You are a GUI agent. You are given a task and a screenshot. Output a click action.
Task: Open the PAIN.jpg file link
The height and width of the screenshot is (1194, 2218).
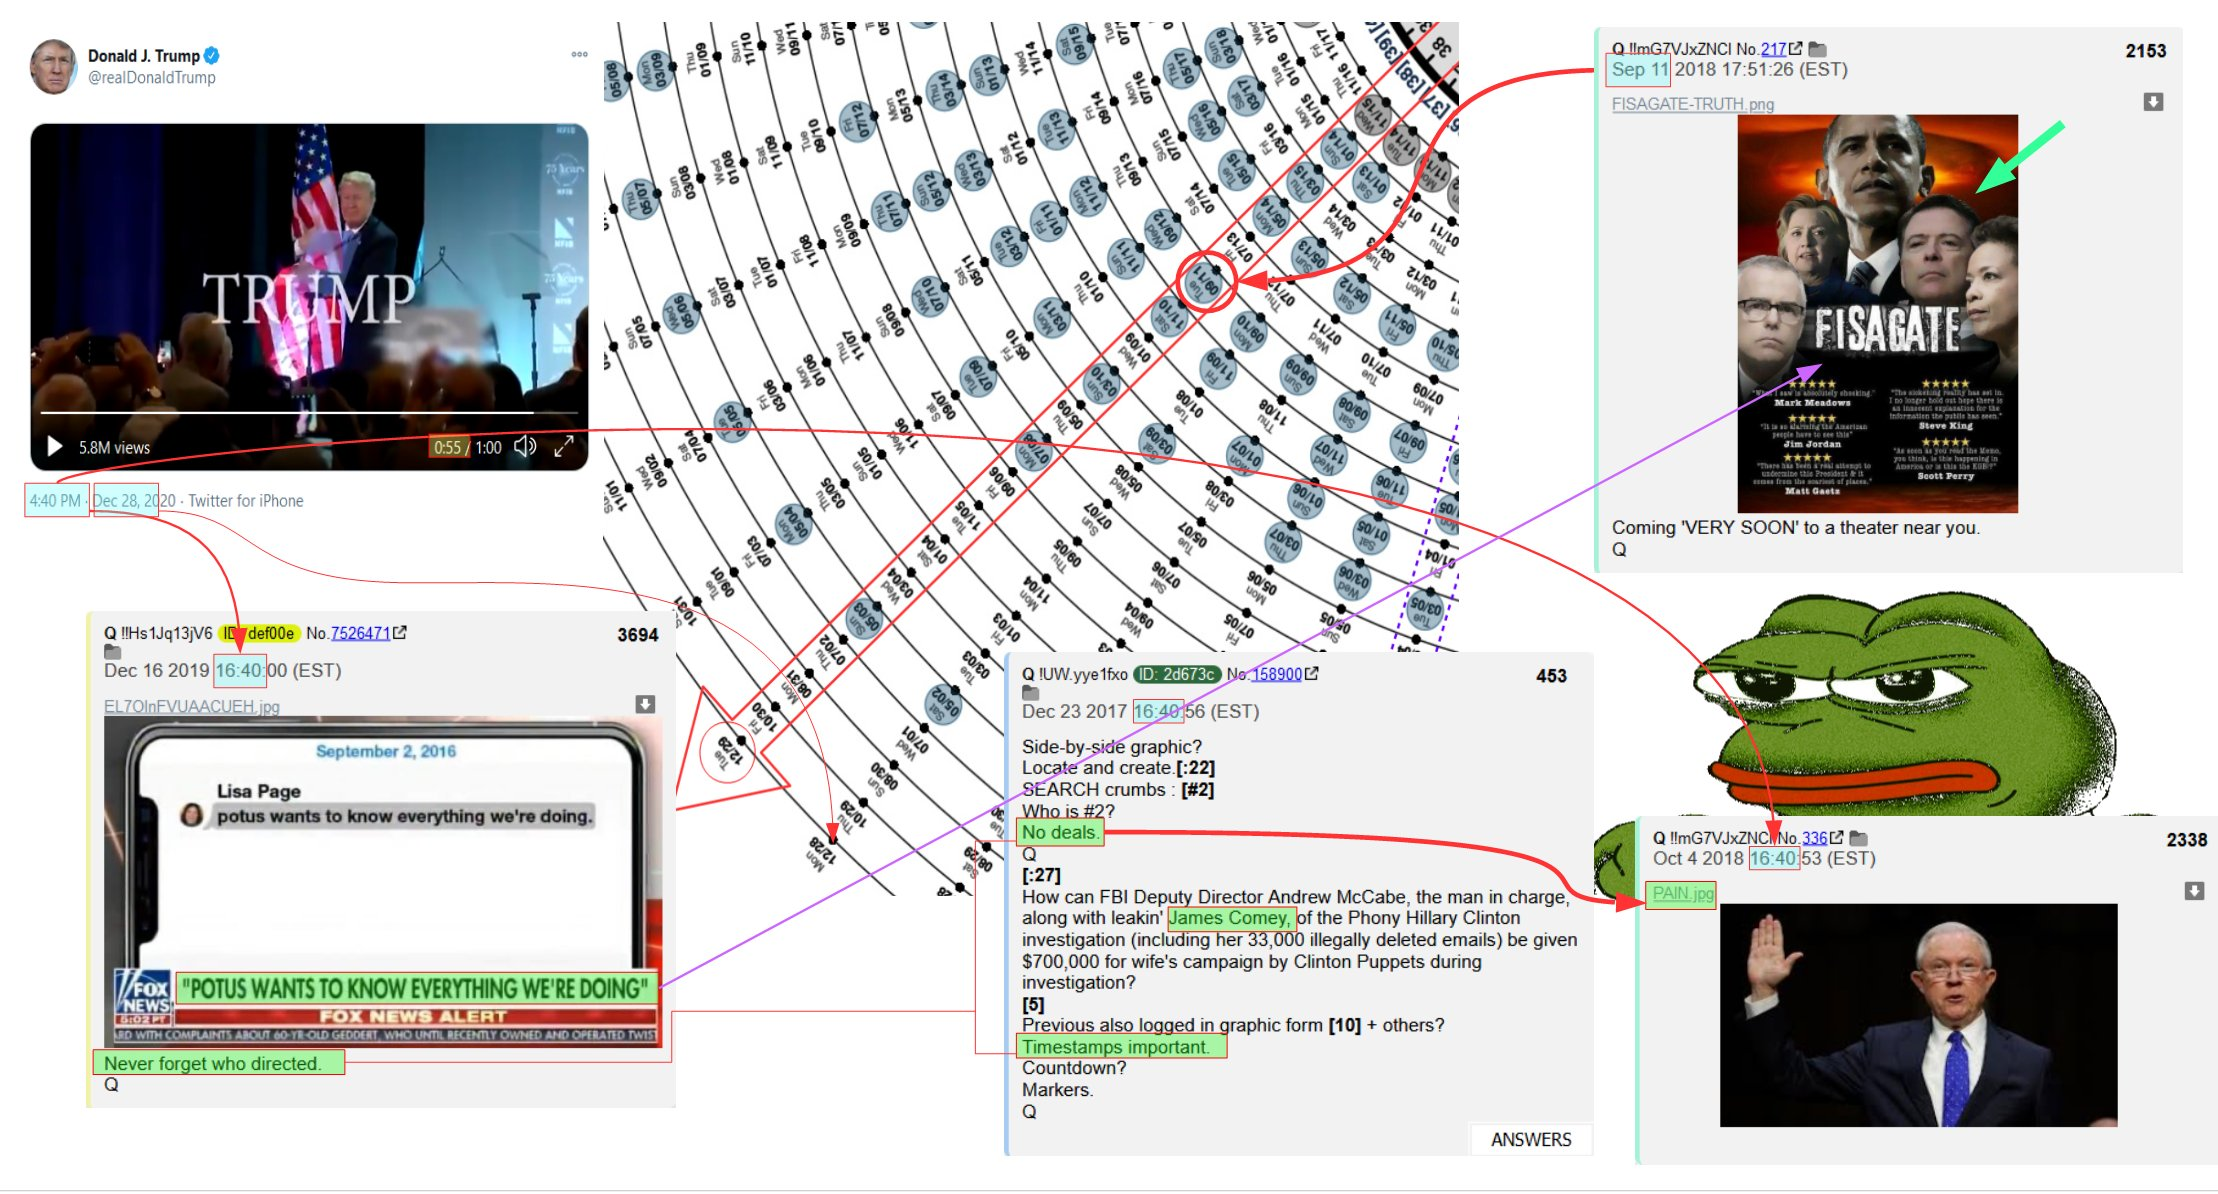[1682, 893]
